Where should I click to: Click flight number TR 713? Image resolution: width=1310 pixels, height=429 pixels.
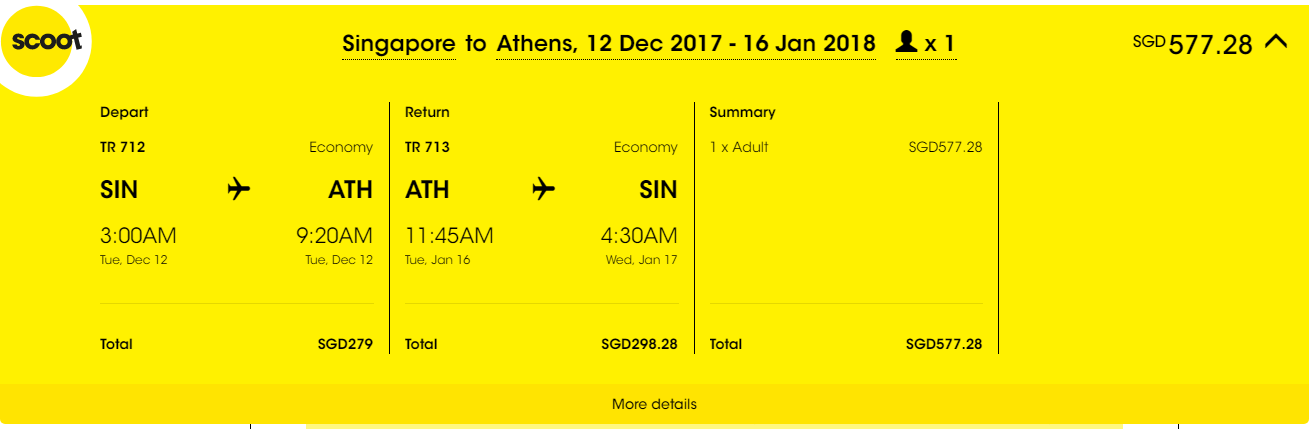click(x=427, y=147)
